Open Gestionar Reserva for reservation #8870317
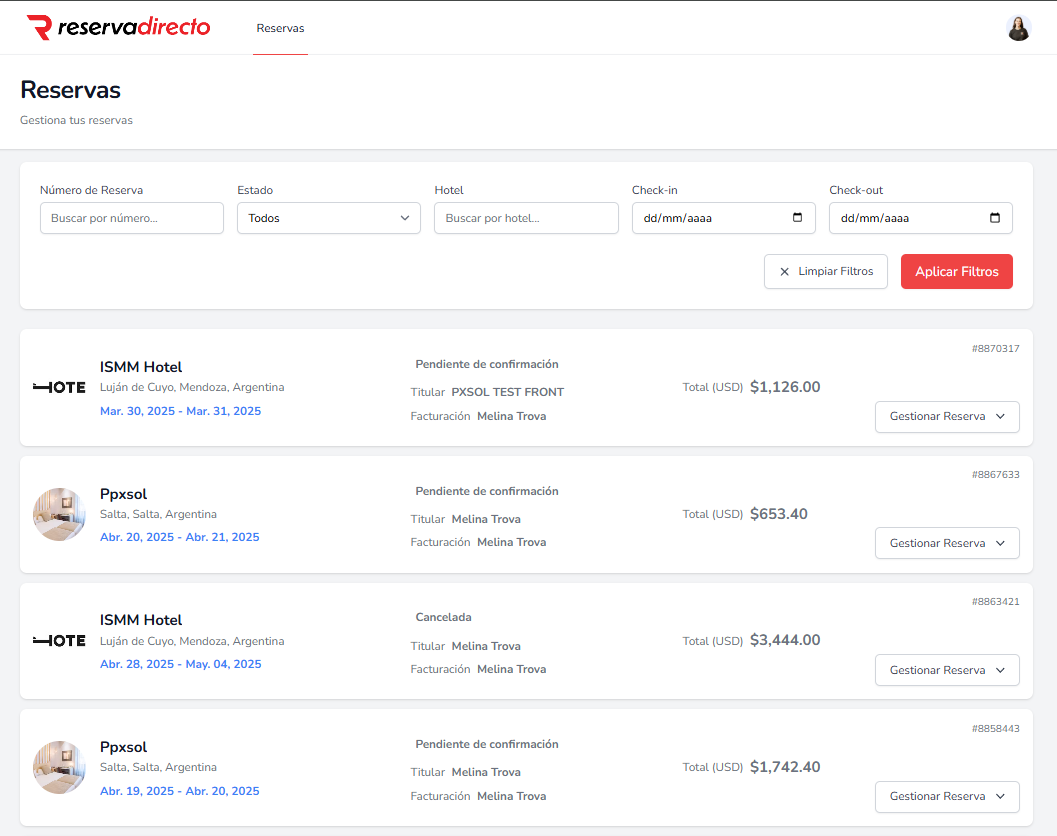 click(946, 417)
